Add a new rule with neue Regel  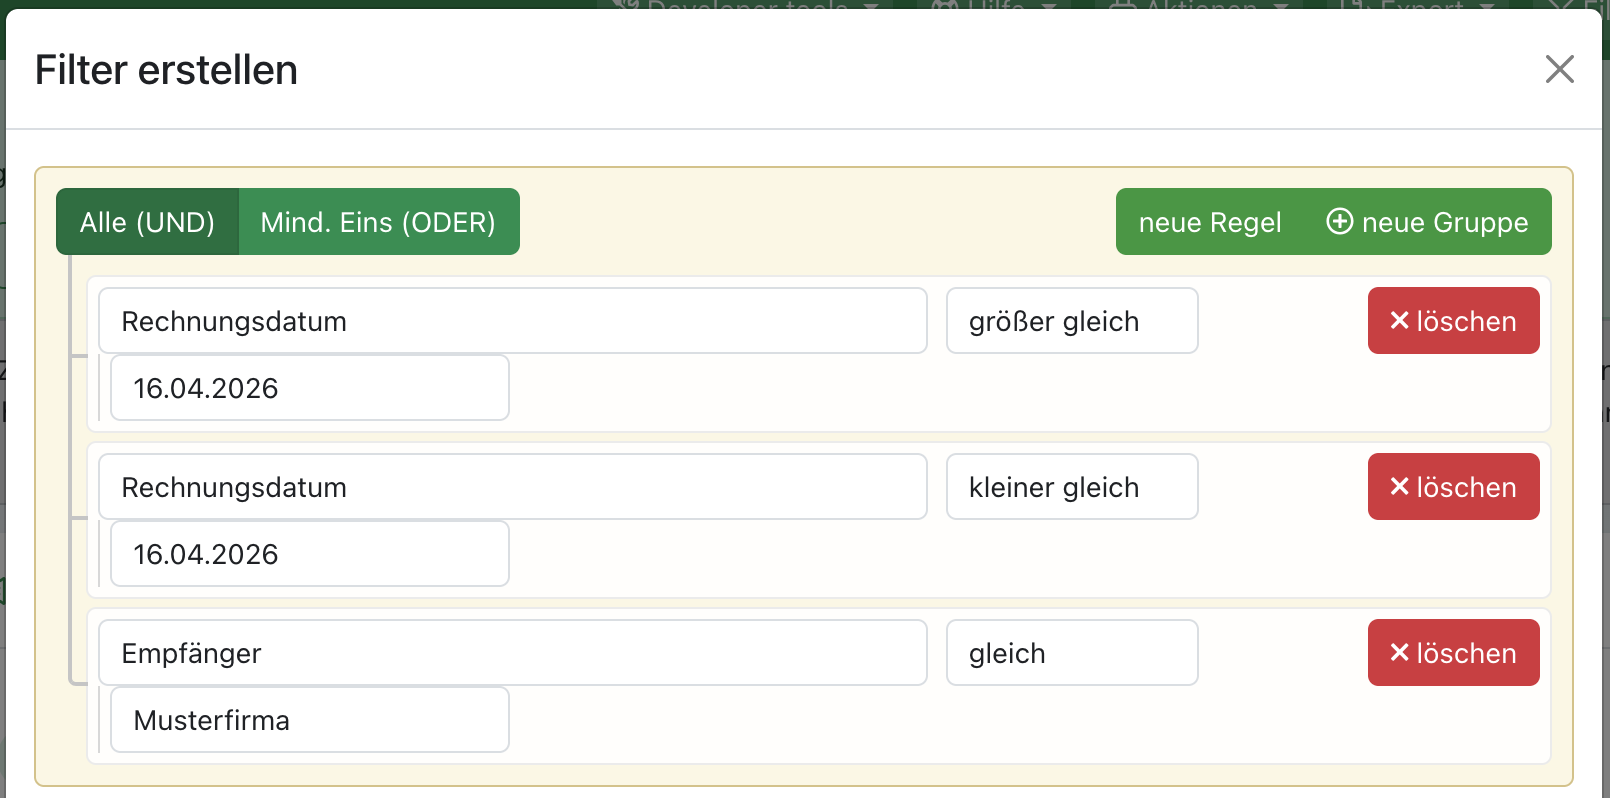click(1209, 222)
